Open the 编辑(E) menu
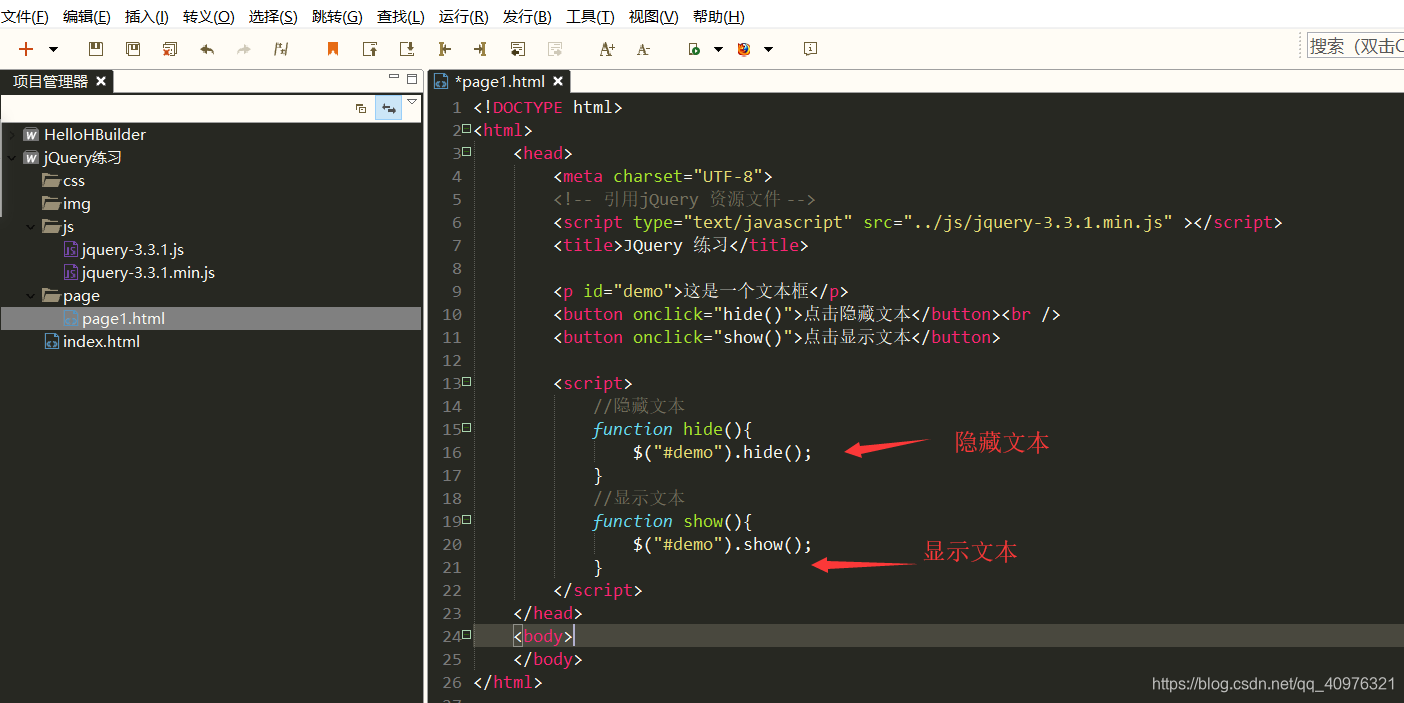Screen dimensions: 1404x703 point(86,17)
